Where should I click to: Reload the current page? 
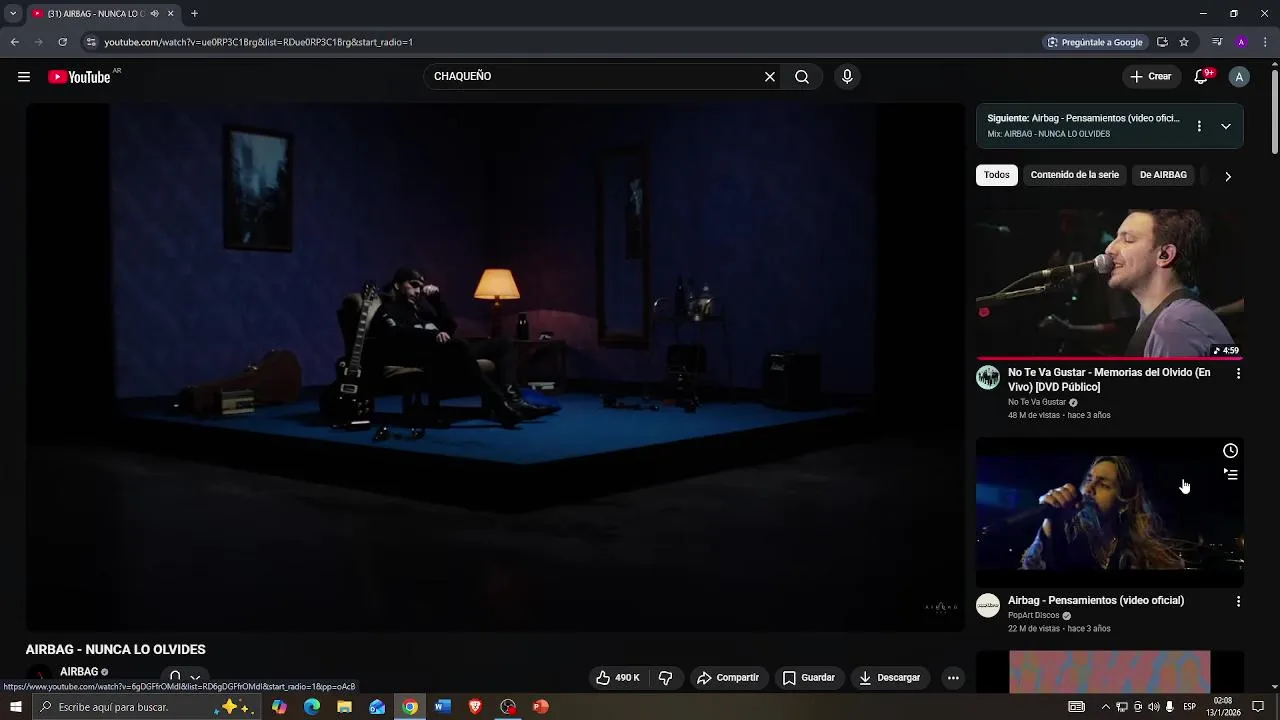click(62, 42)
